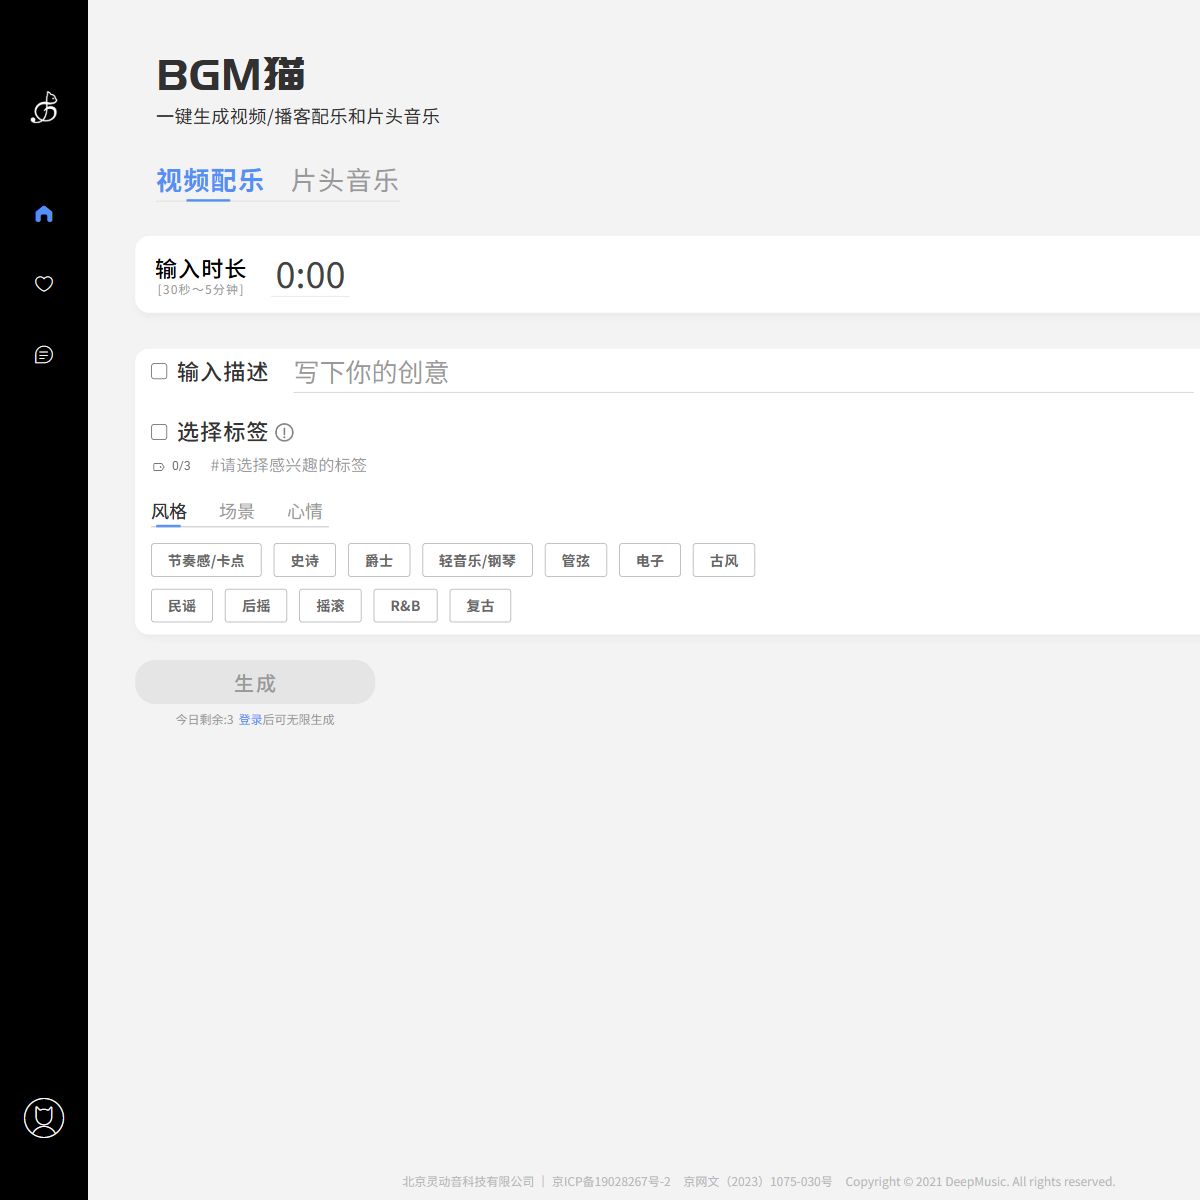Select the 心情 tag category tab
Viewport: 1200px width, 1200px height.
click(x=305, y=512)
